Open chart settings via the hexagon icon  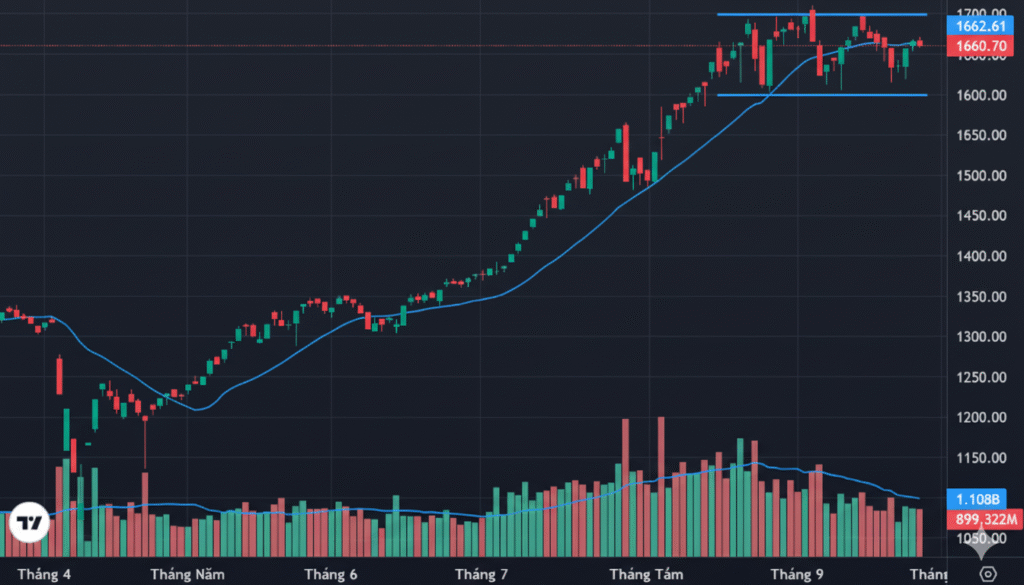(x=988, y=573)
